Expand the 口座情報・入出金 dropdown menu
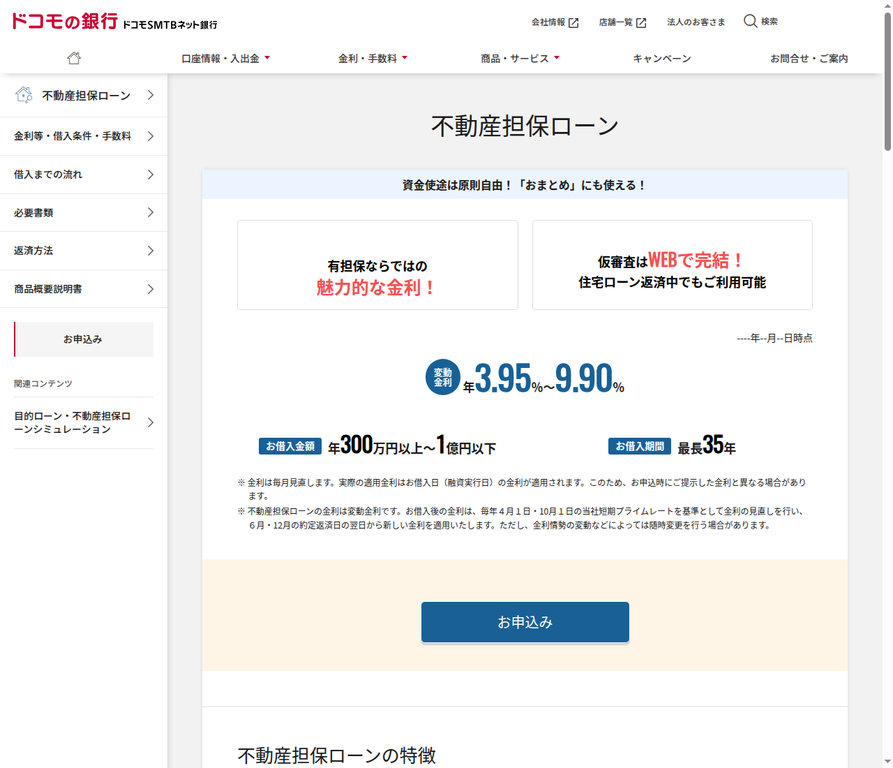This screenshot has width=893, height=768. (x=226, y=58)
